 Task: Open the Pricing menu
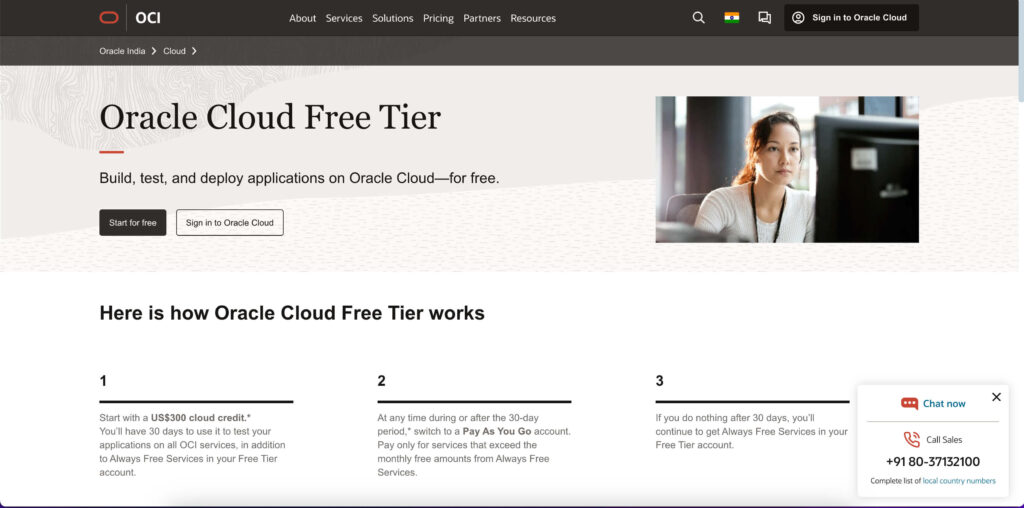438,18
